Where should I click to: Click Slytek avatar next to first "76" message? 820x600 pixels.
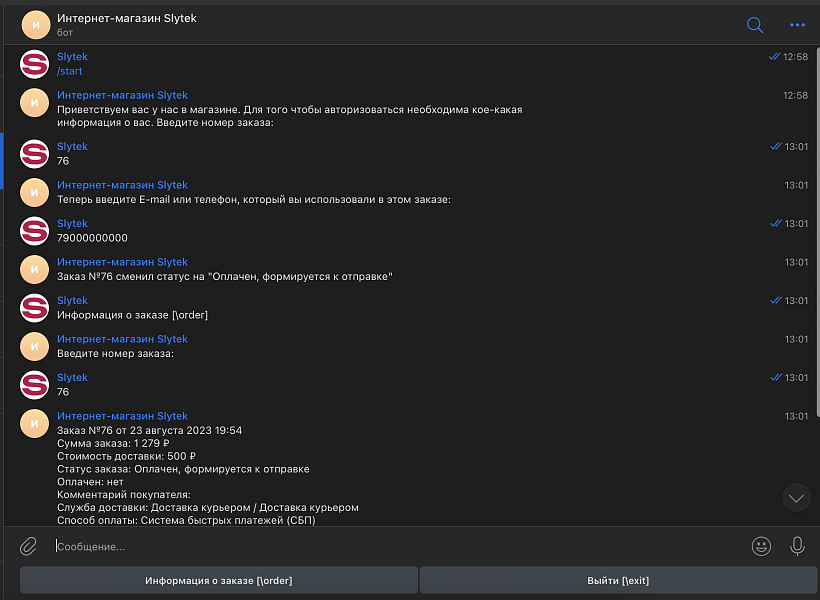click(x=35, y=153)
